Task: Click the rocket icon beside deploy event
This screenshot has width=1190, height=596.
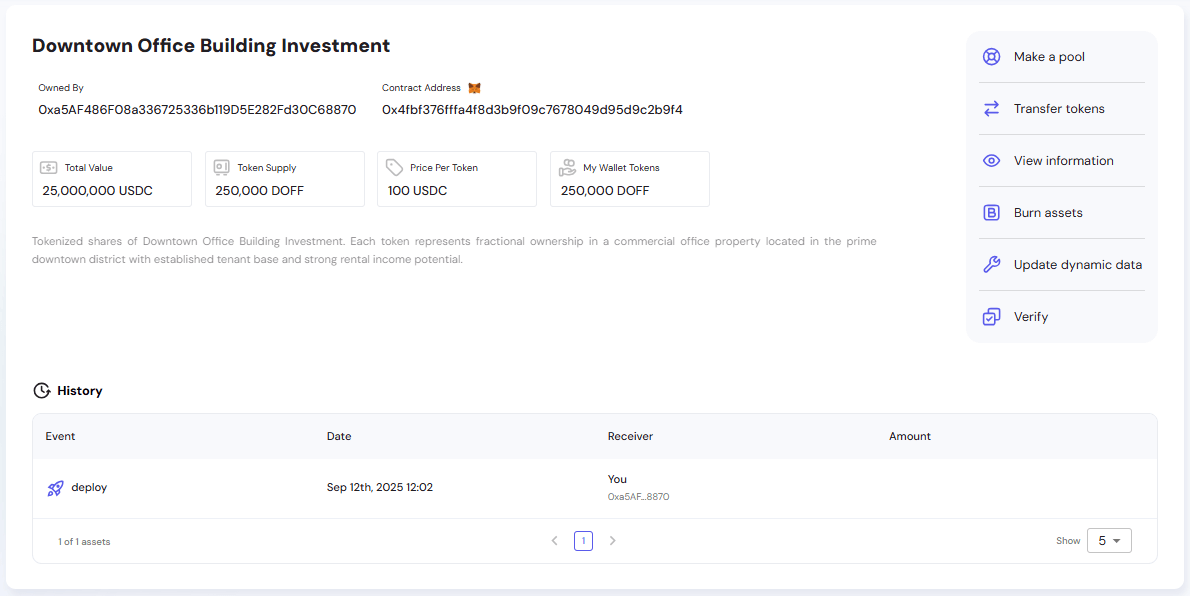Action: (x=56, y=488)
